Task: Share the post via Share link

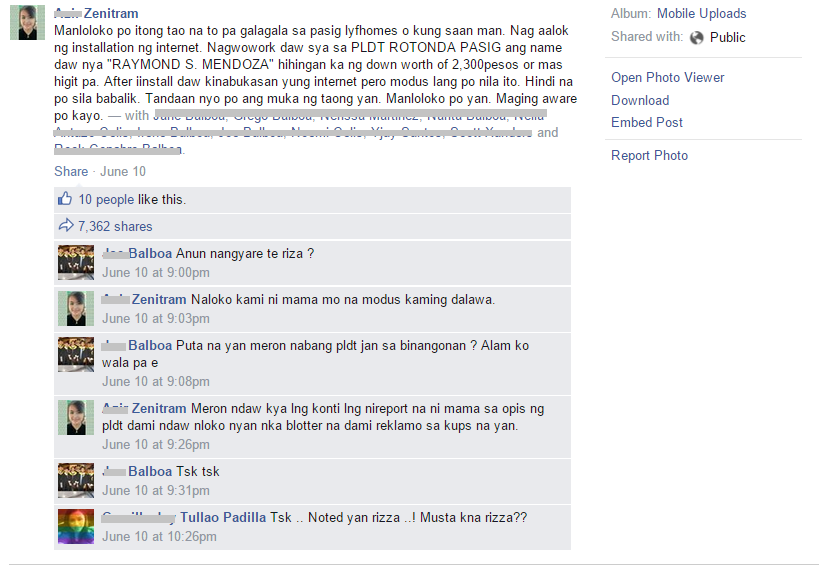Action: coord(71,171)
